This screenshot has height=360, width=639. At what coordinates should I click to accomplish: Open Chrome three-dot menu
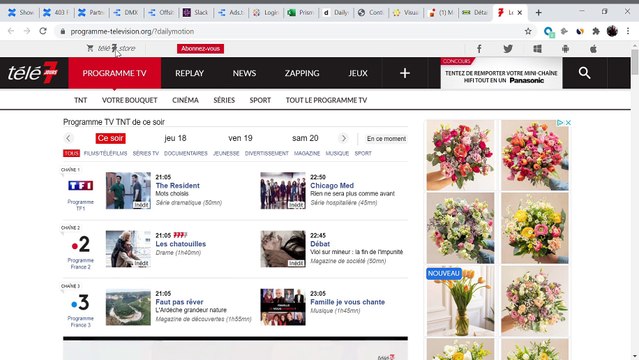[x=628, y=31]
